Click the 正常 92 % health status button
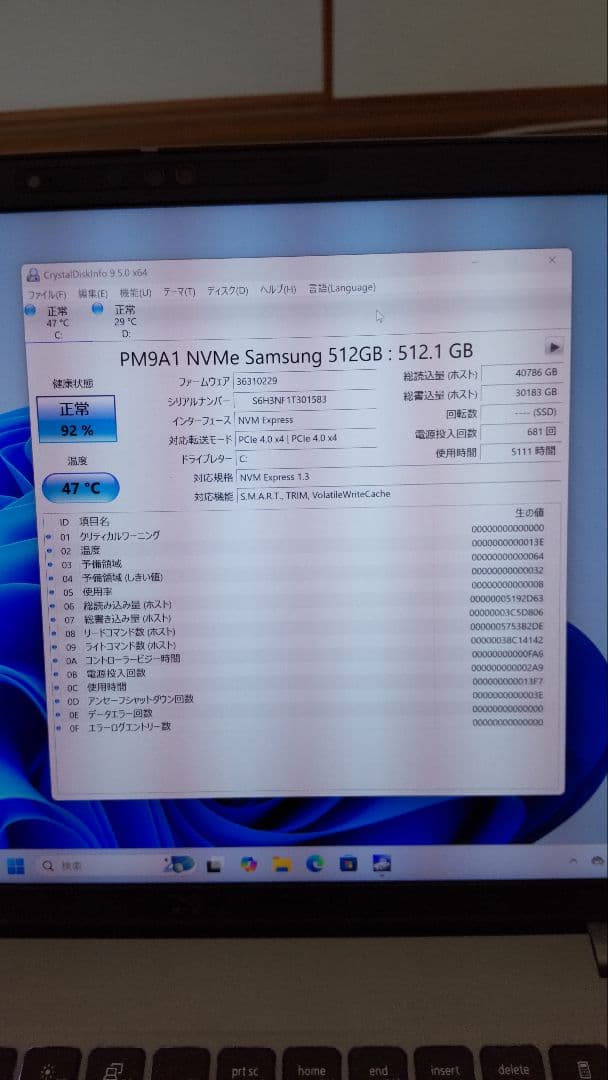 (x=76, y=419)
